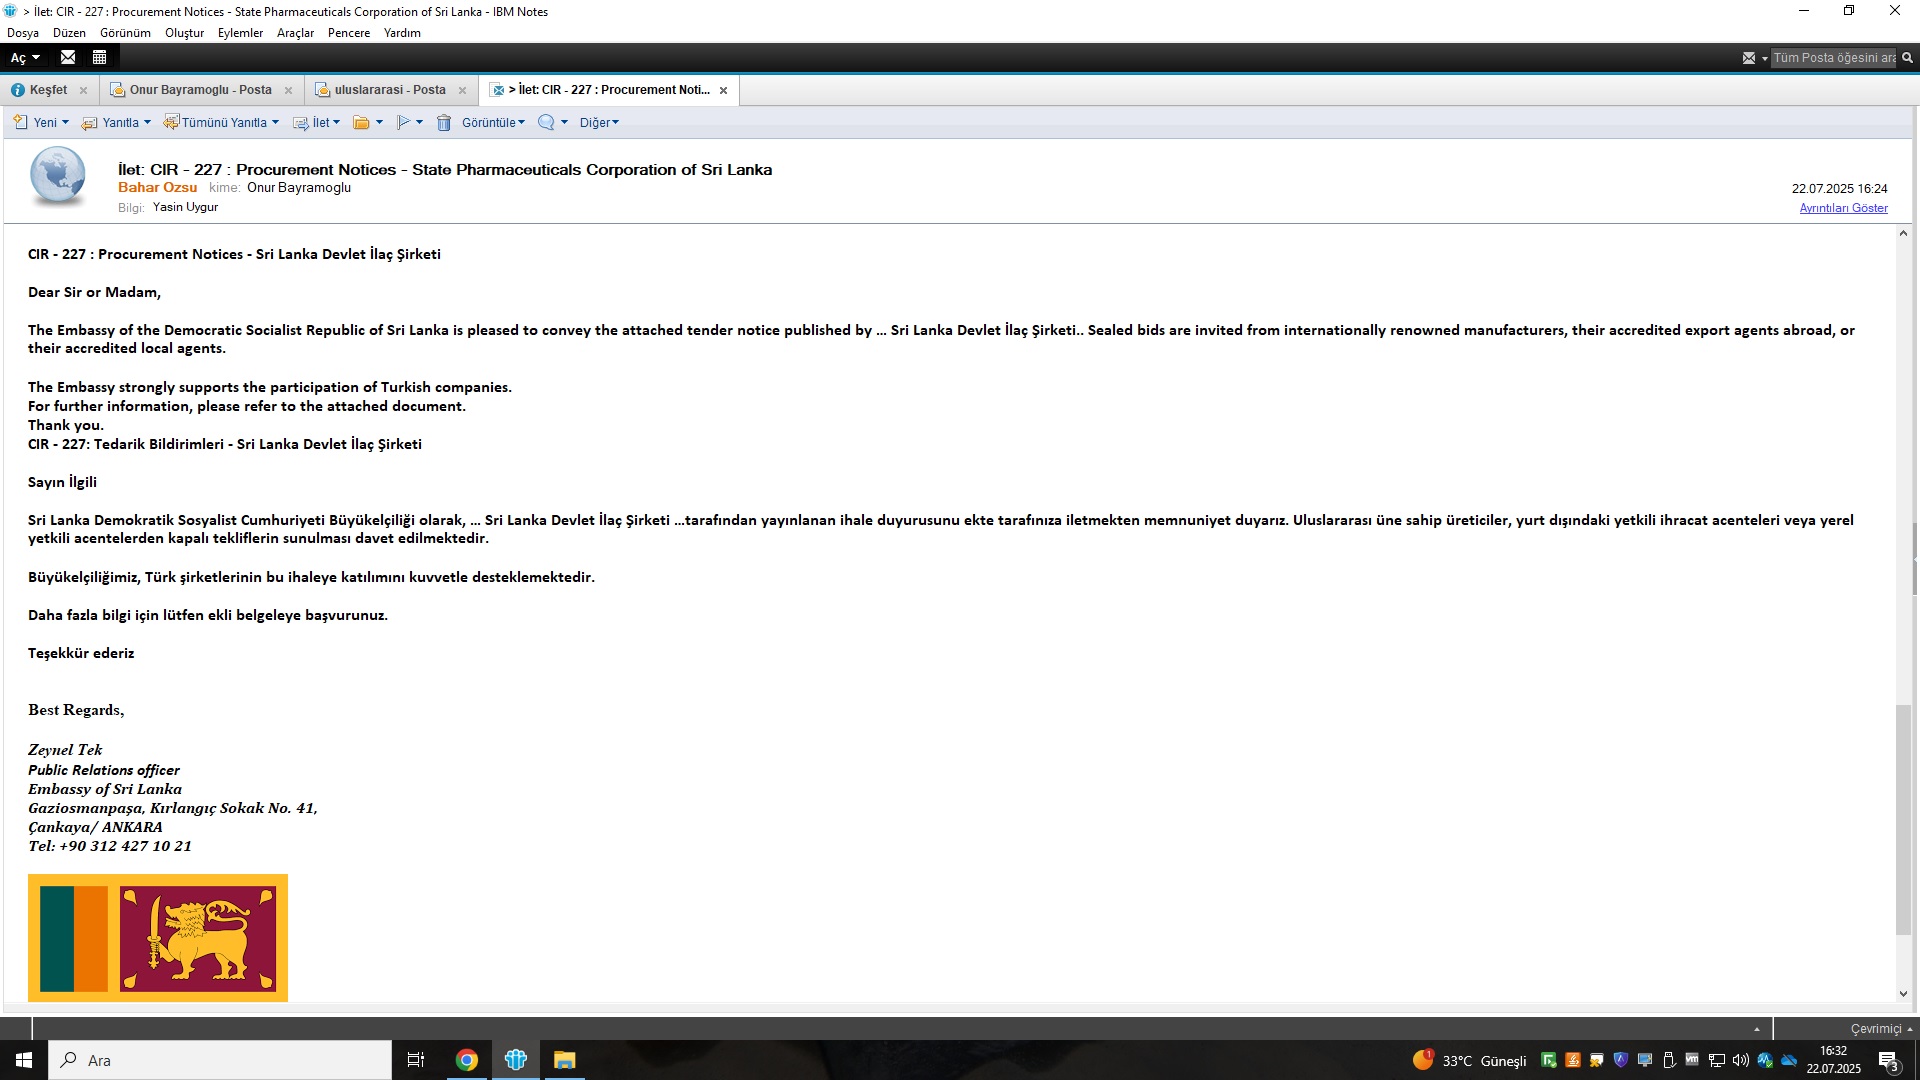
Task: Expand the Tümünü Yanıtla dropdown arrow
Action: (x=275, y=122)
